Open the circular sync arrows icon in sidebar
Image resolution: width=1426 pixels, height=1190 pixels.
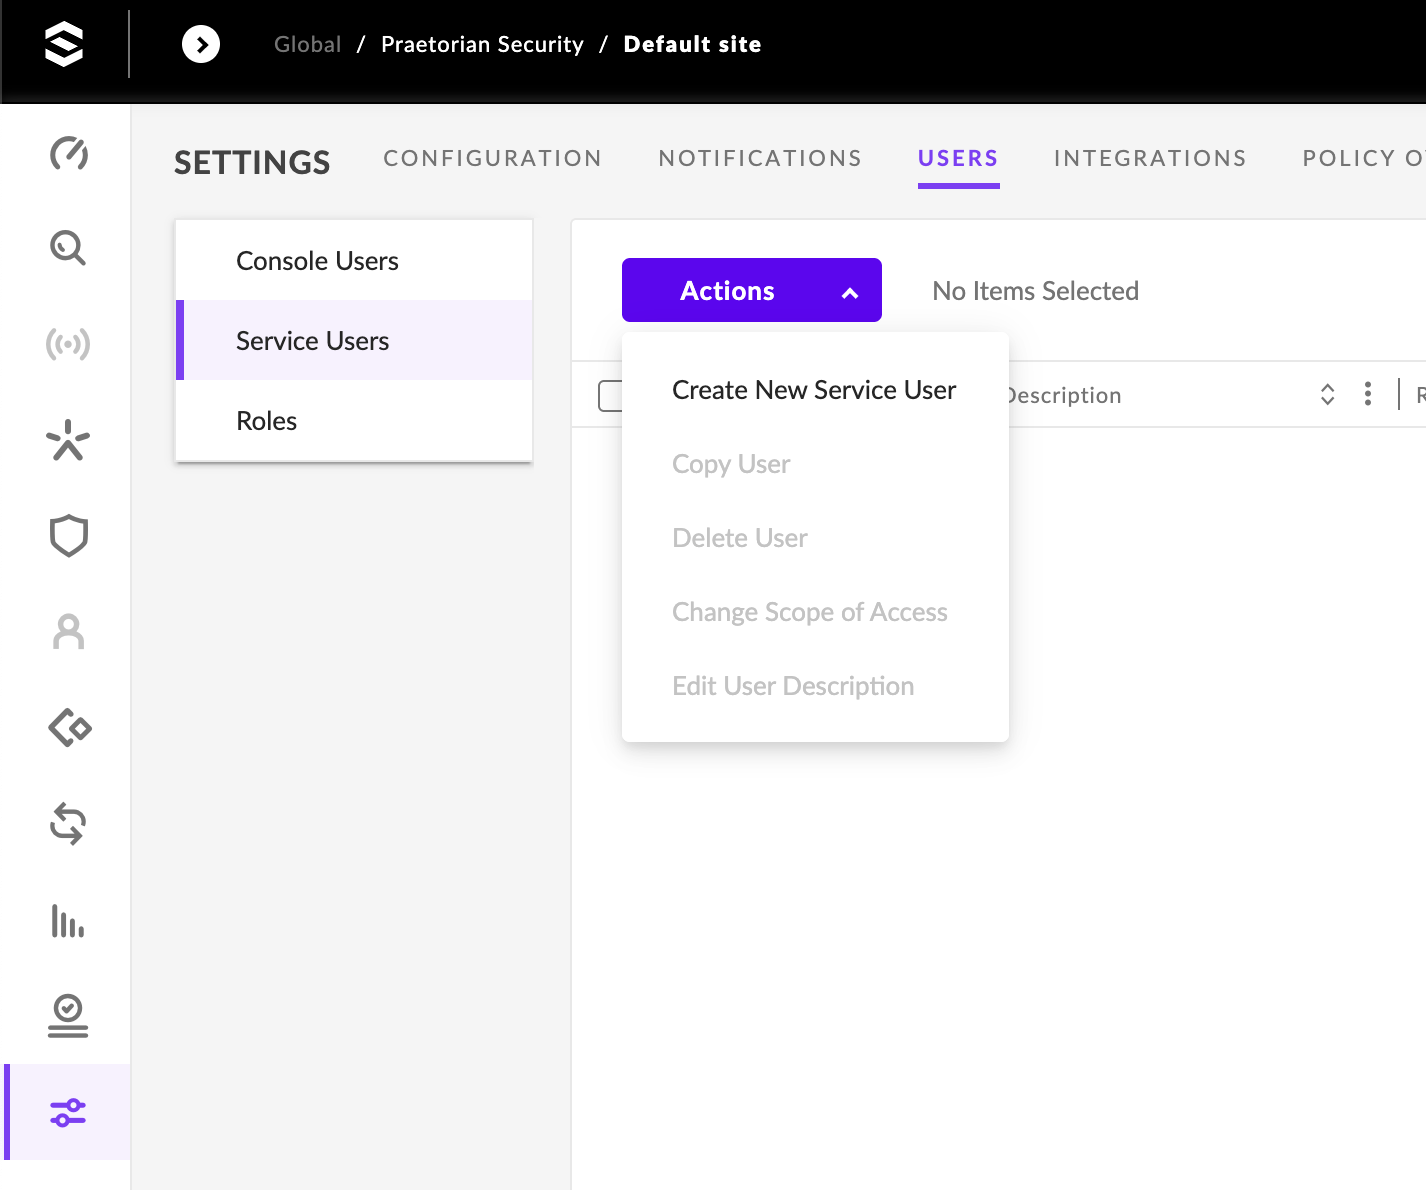pos(68,824)
